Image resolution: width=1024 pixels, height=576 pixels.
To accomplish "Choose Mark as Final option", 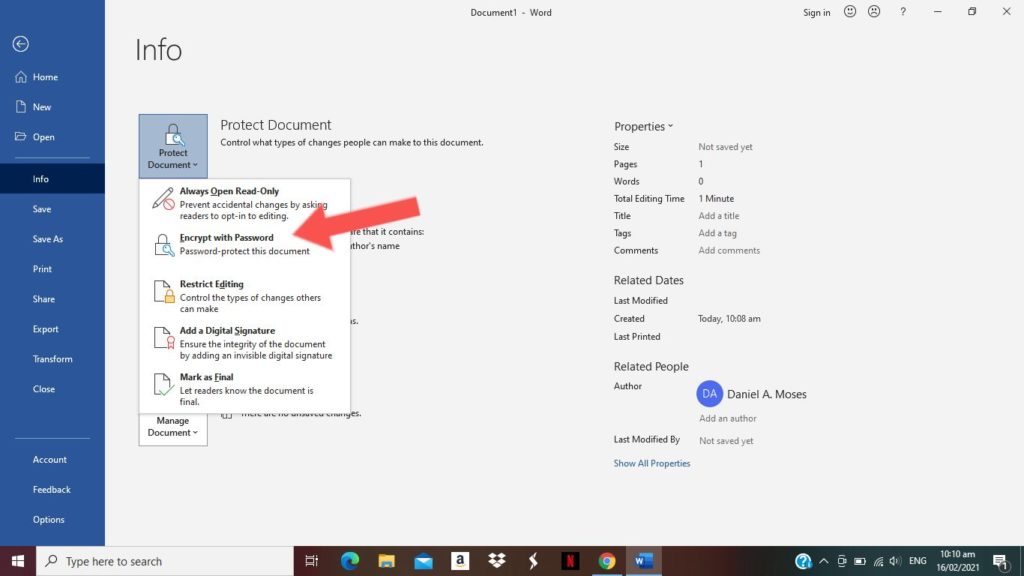I will pyautogui.click(x=245, y=389).
